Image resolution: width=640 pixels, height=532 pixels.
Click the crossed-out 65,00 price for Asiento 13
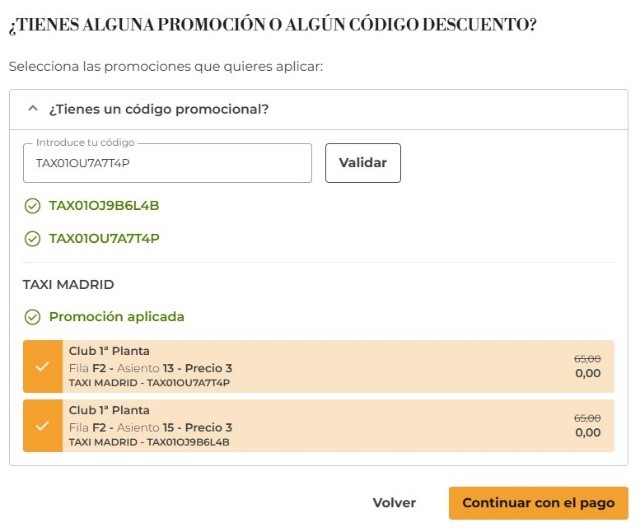point(587,359)
